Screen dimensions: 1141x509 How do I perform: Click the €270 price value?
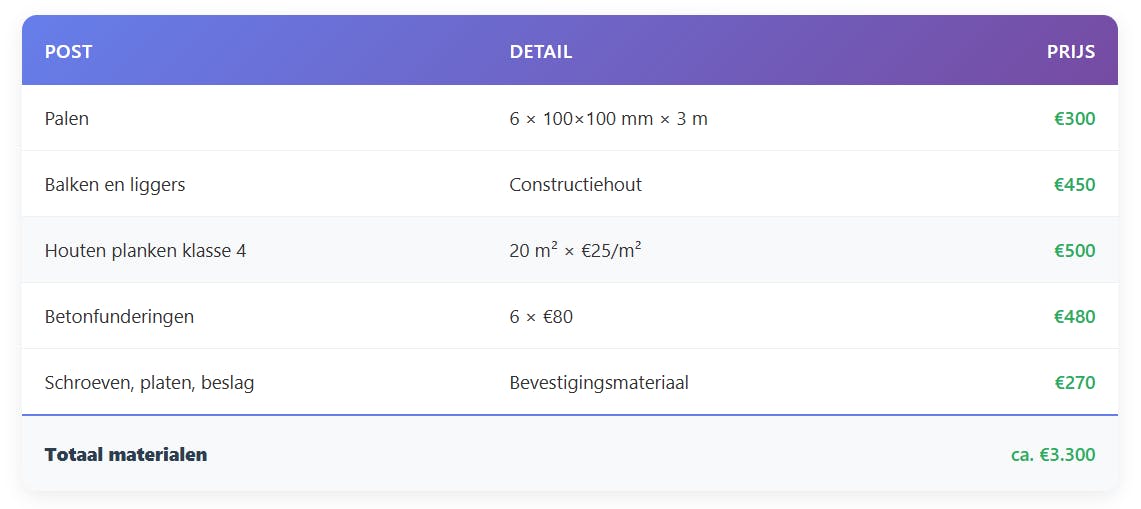[1074, 383]
